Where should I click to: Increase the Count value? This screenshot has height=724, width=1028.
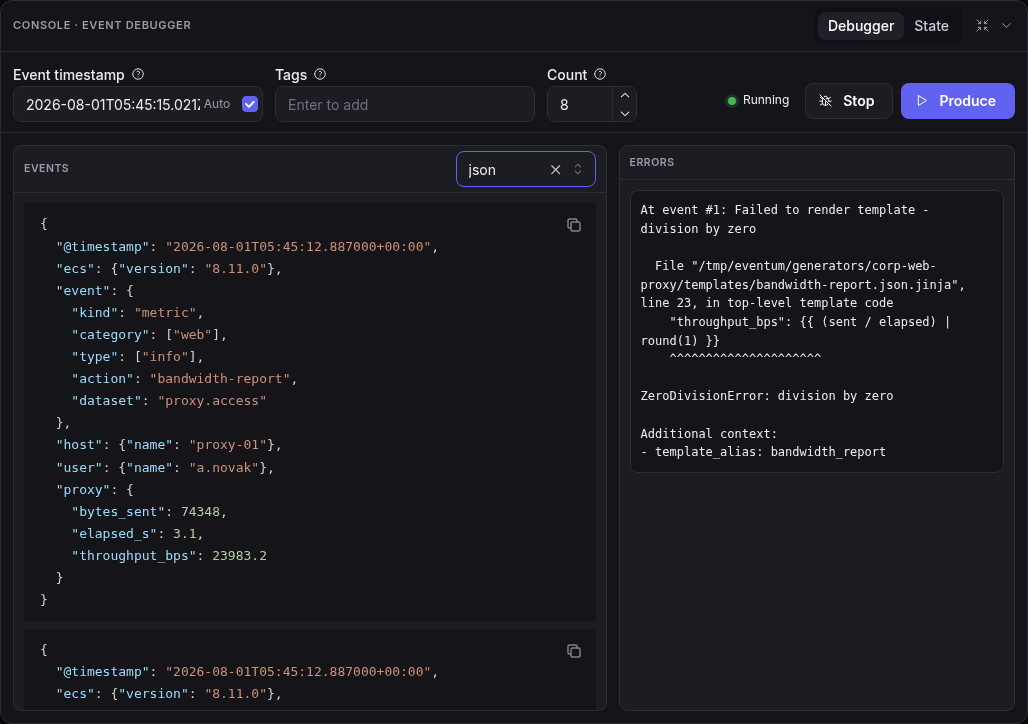tap(625, 96)
